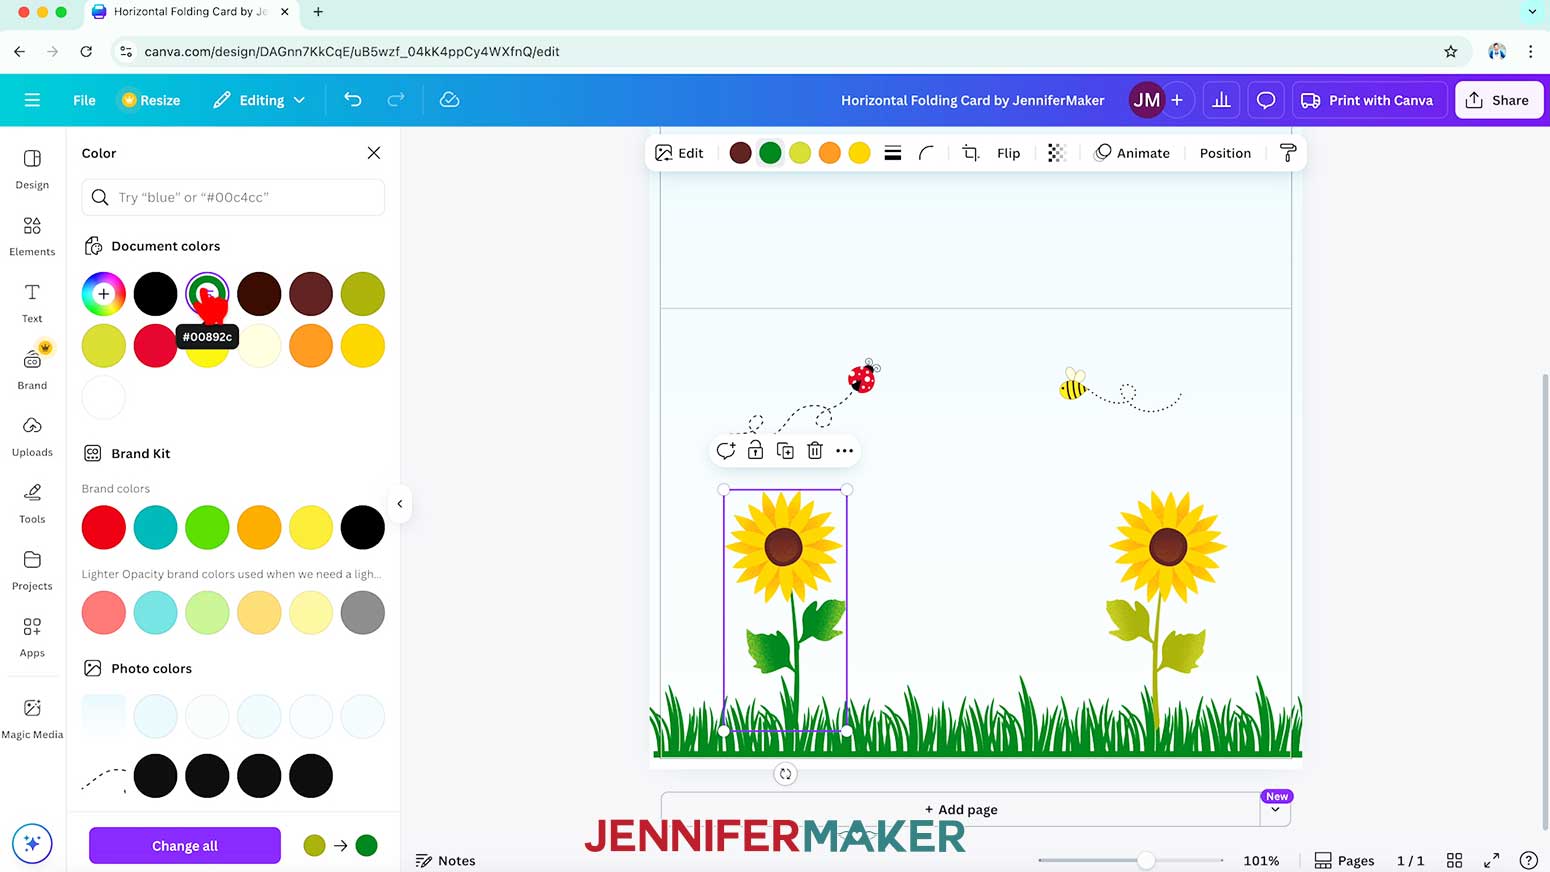Open the Tools sidebar panel
The image size is (1550, 872).
click(32, 504)
